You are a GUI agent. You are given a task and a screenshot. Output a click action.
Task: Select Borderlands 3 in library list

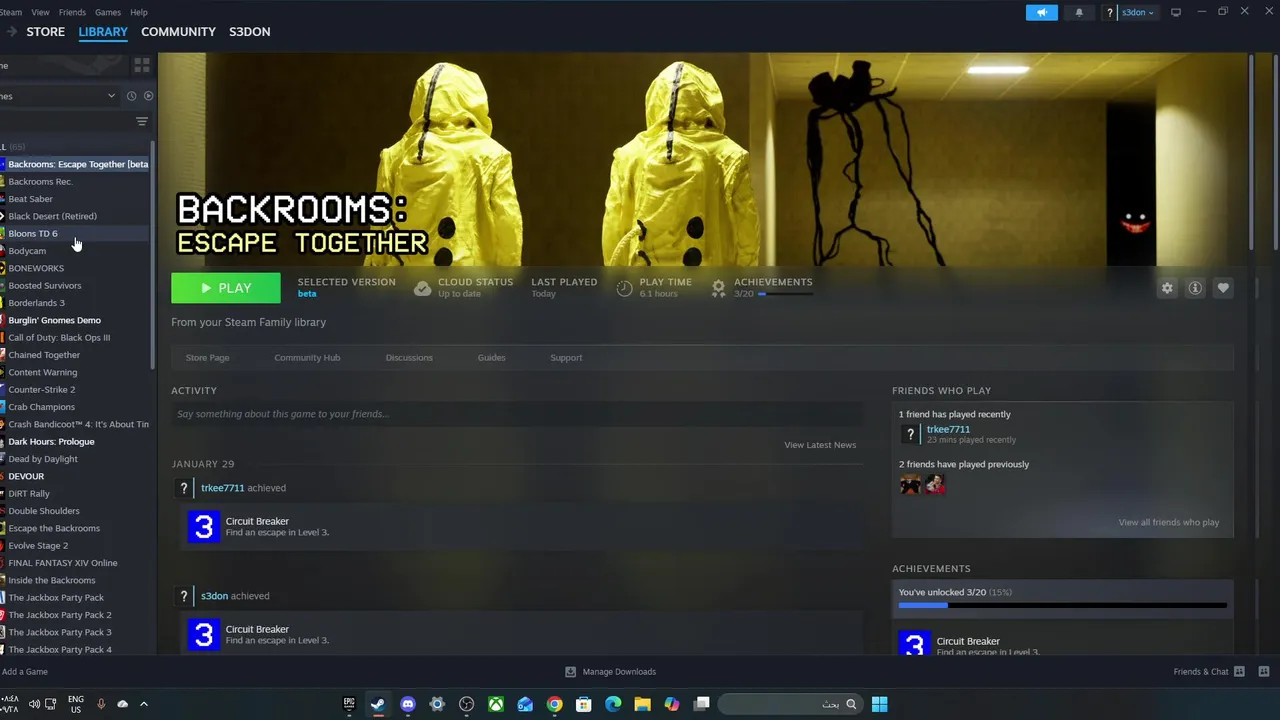(36, 303)
